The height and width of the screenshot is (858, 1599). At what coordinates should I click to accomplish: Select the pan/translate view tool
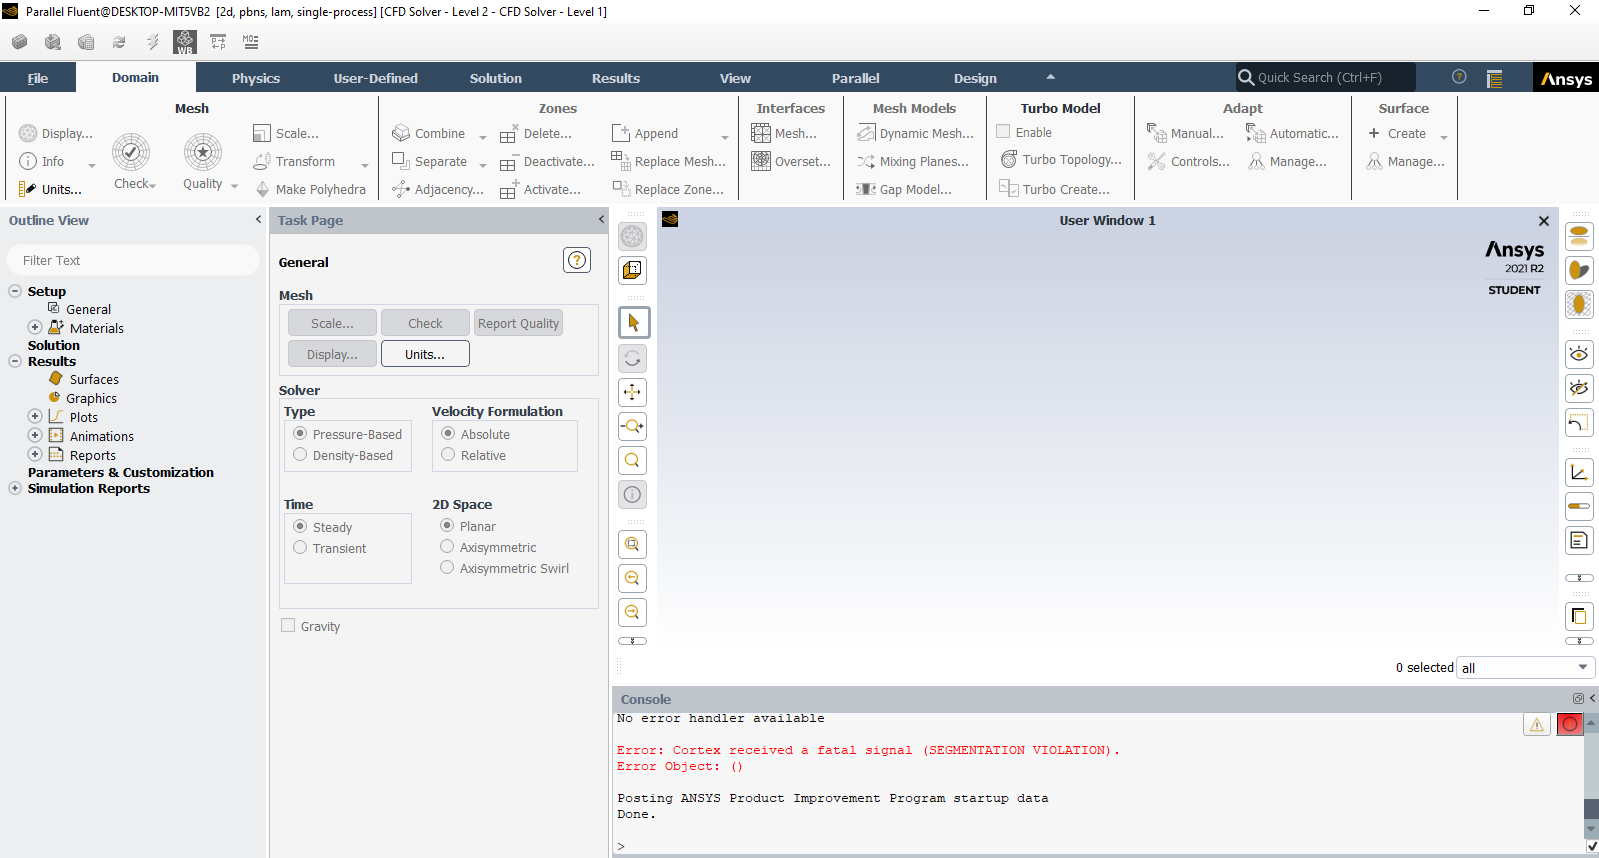633,392
